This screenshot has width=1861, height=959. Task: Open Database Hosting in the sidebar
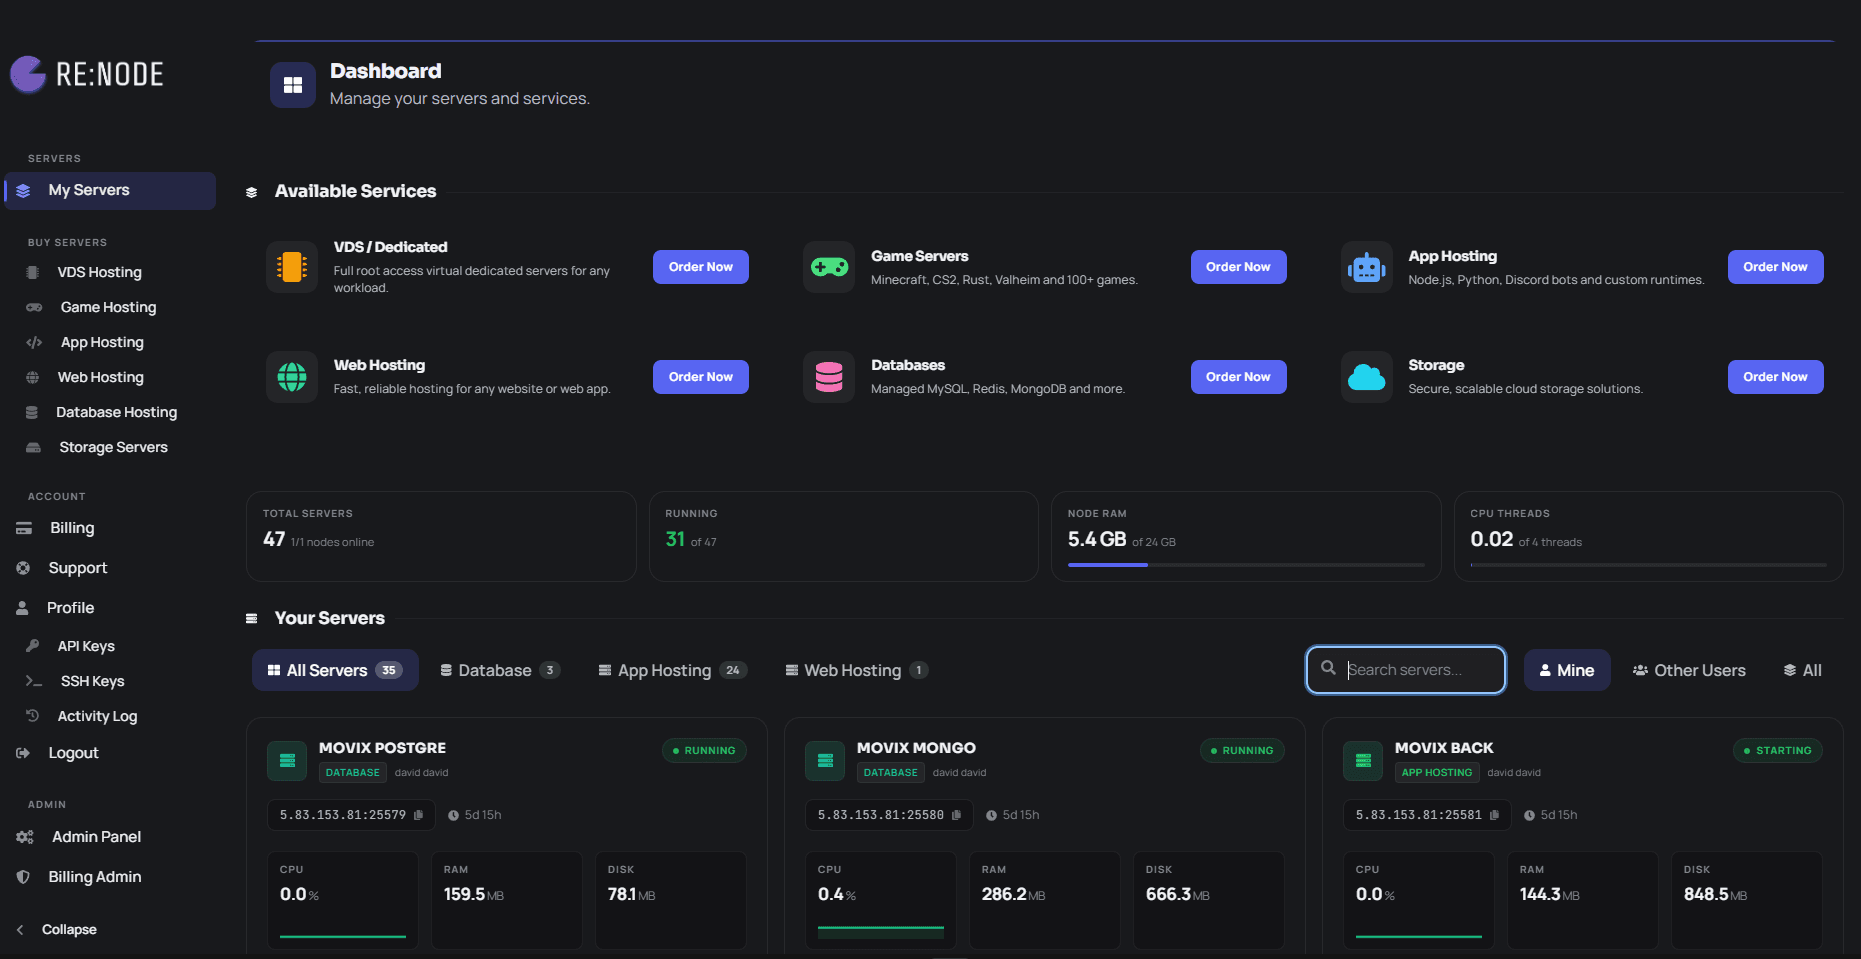[116, 412]
